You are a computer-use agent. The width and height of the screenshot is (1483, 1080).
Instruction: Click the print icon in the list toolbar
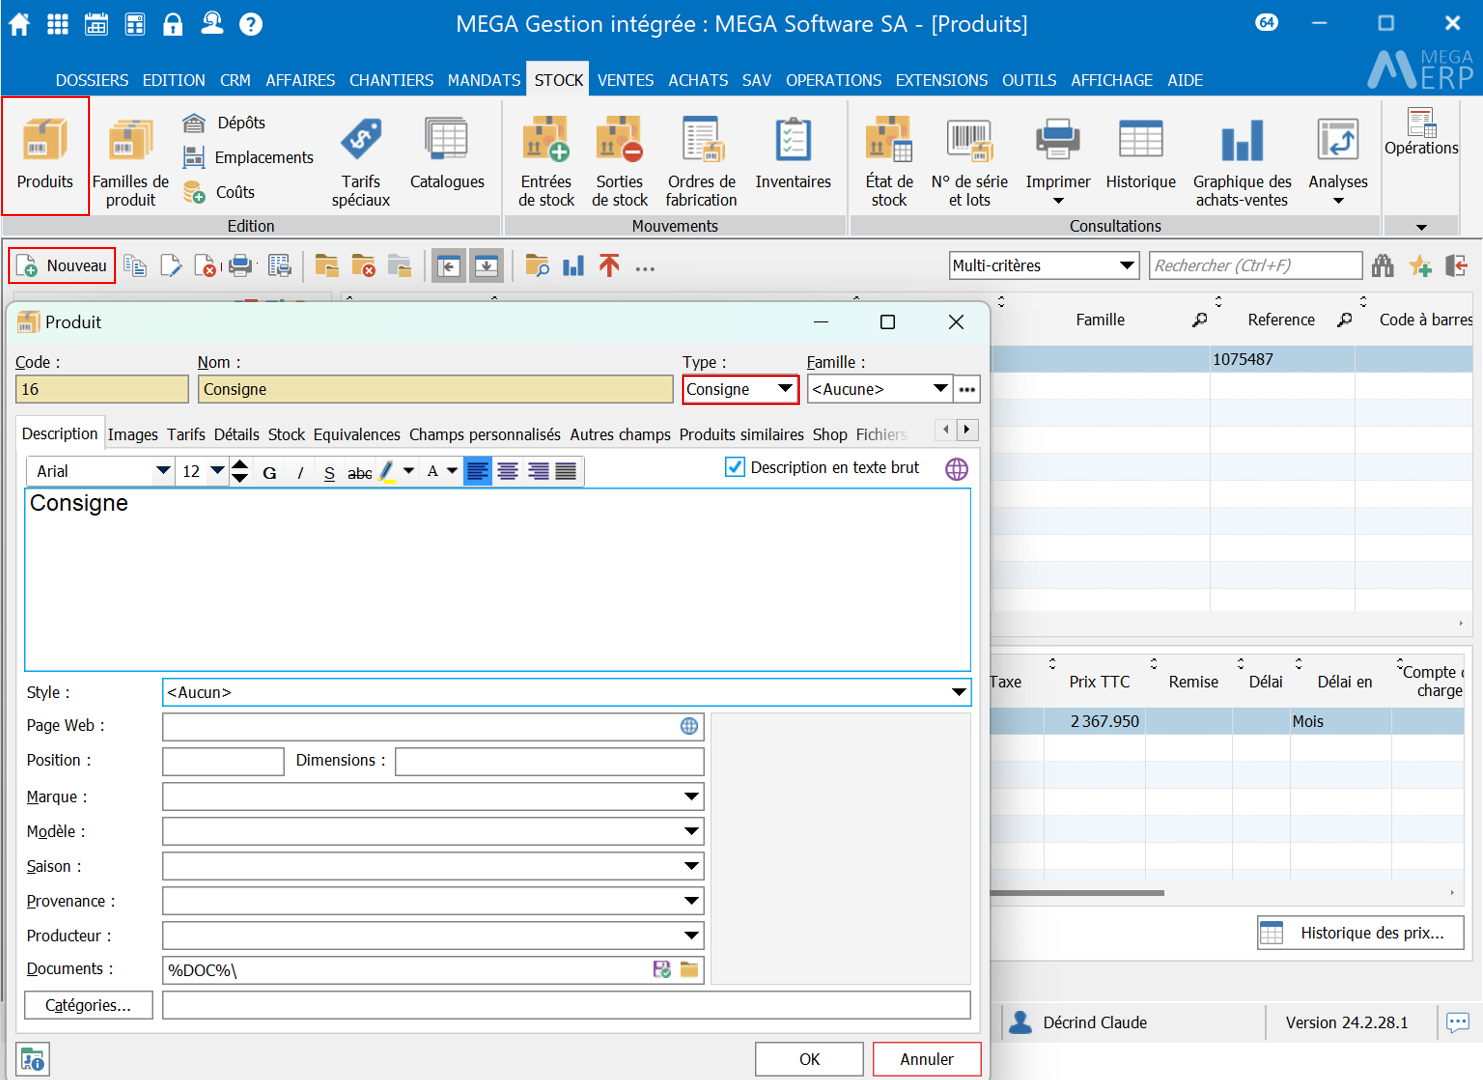241,266
